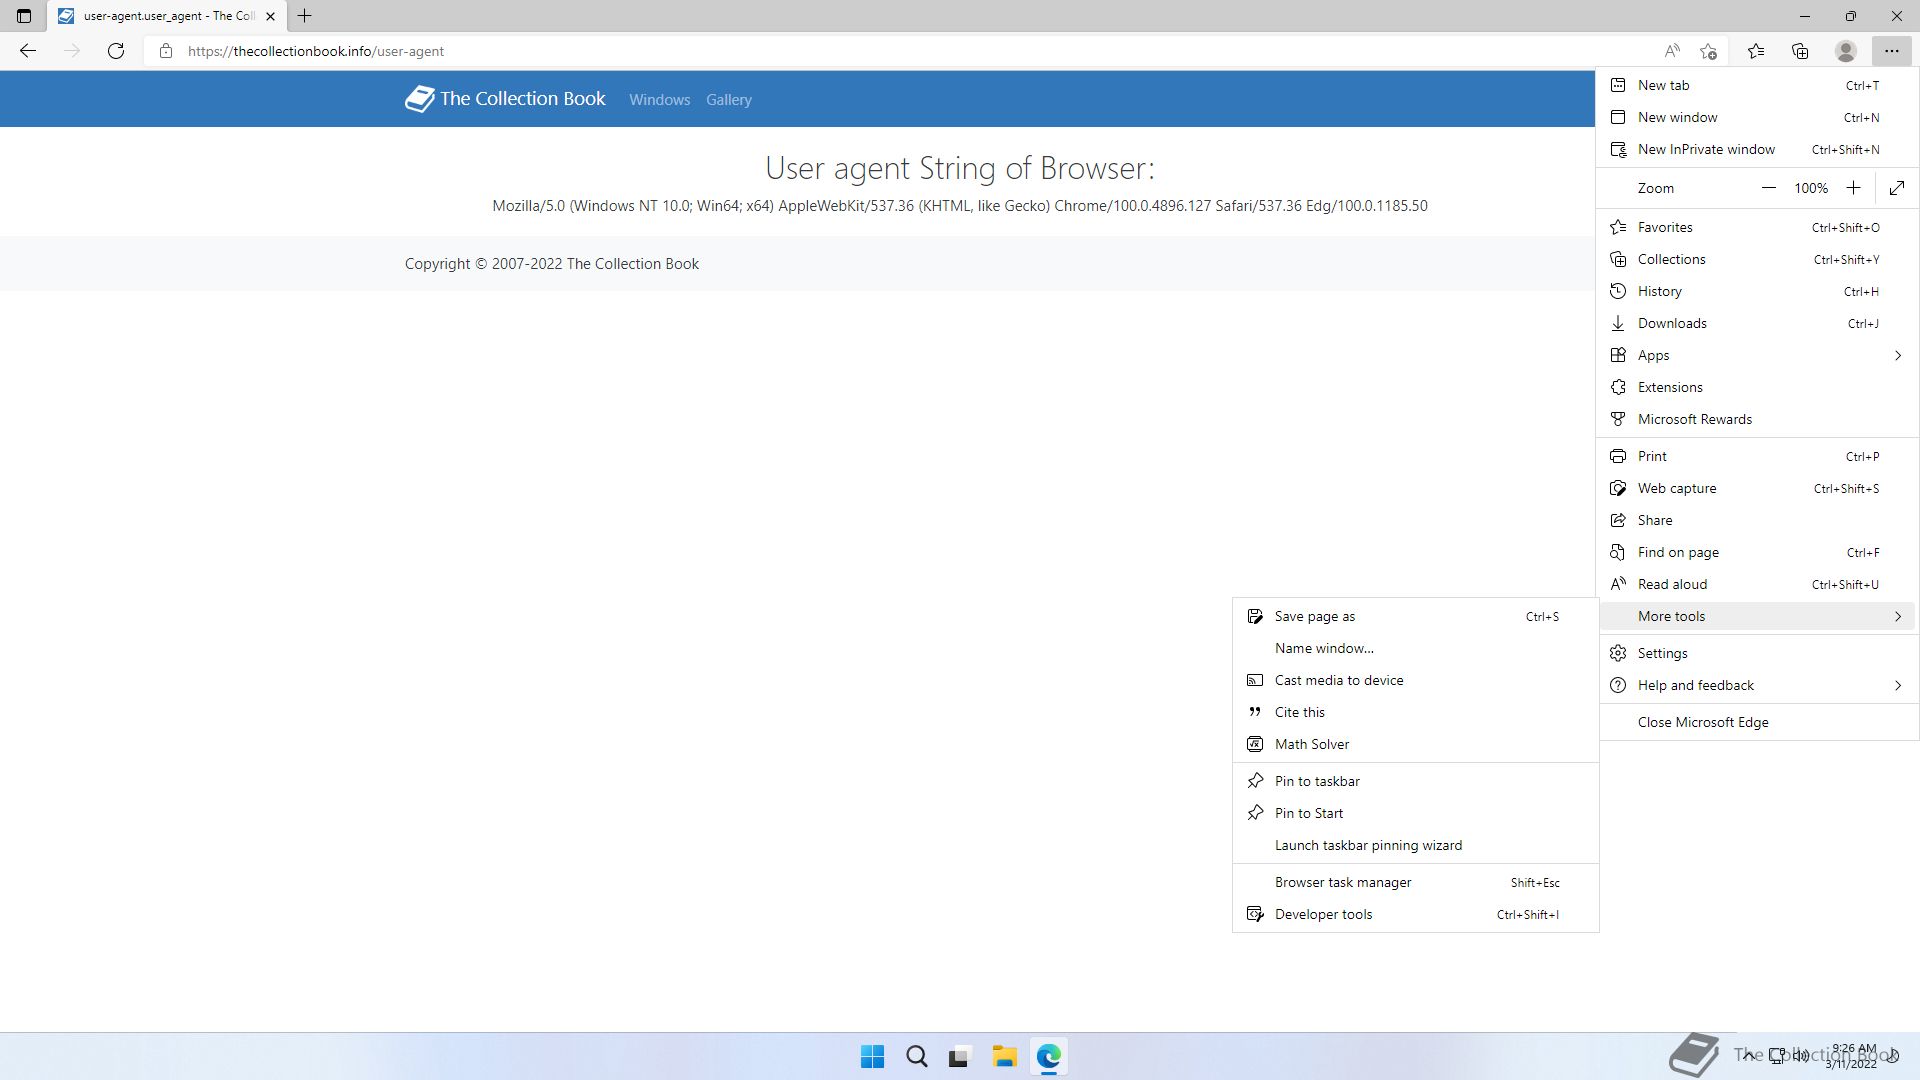Open Task View on taskbar
This screenshot has width=1920, height=1080.
(960, 1056)
